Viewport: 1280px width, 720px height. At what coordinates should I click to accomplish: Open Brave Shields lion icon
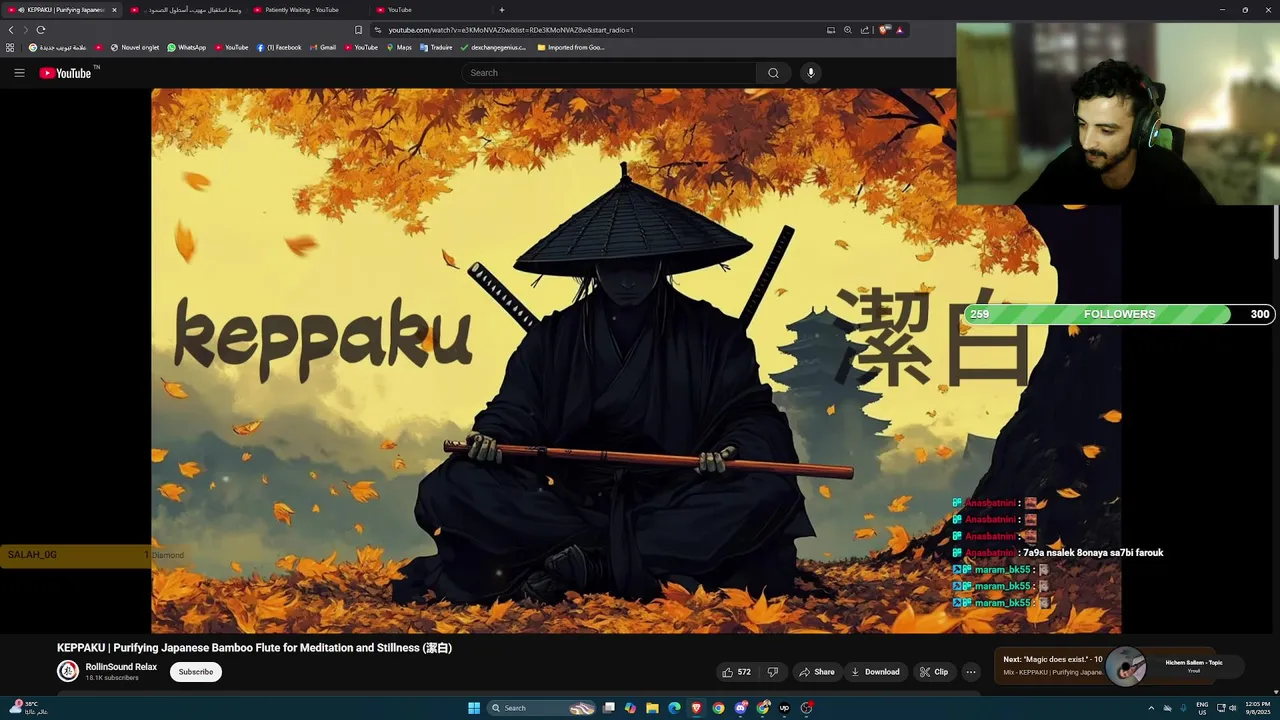point(884,30)
